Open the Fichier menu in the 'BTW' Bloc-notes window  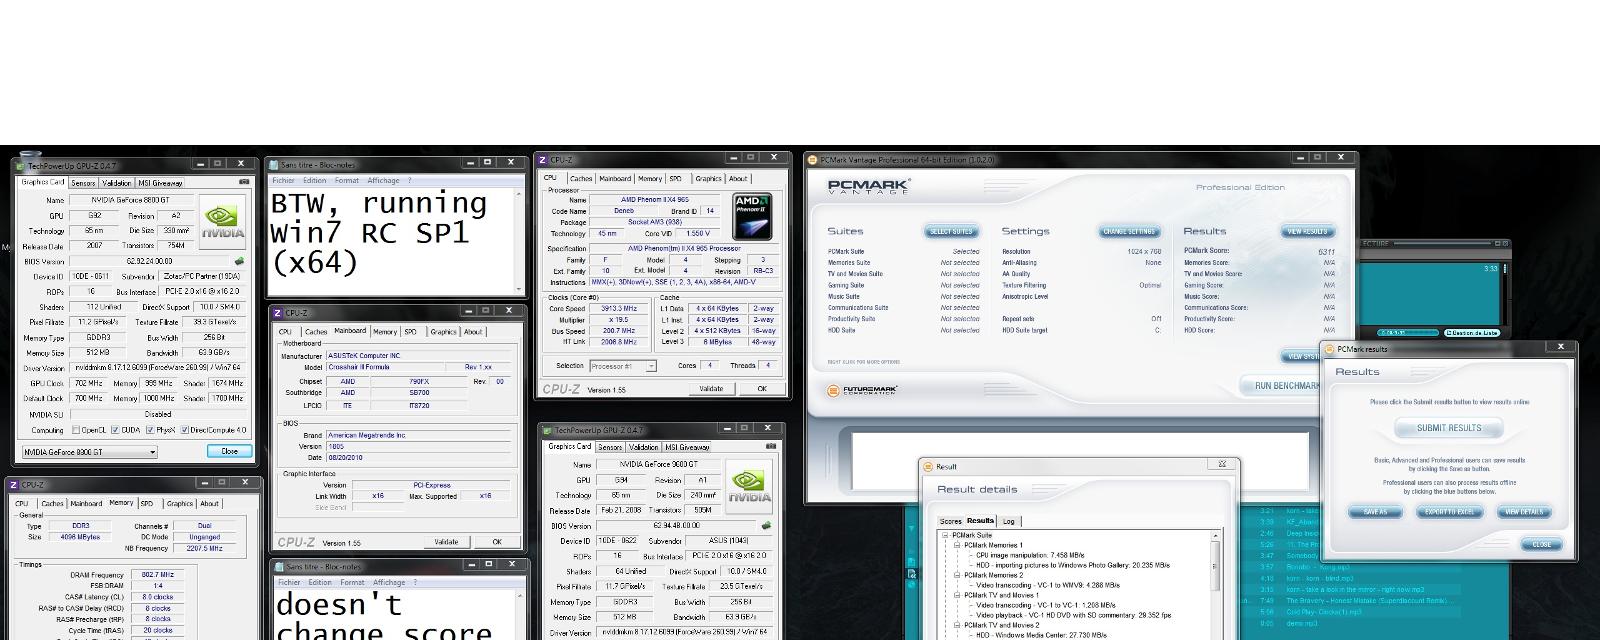coord(283,181)
